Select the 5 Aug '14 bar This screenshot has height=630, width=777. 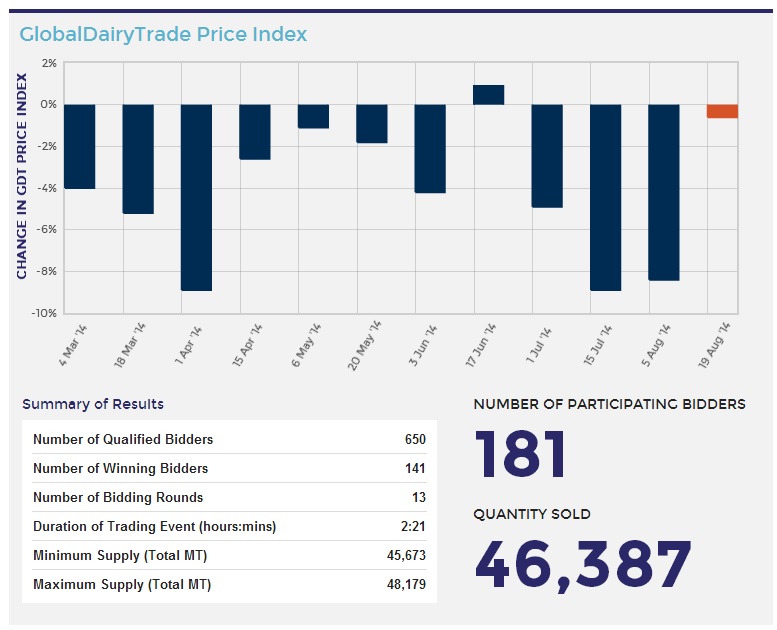tap(663, 192)
